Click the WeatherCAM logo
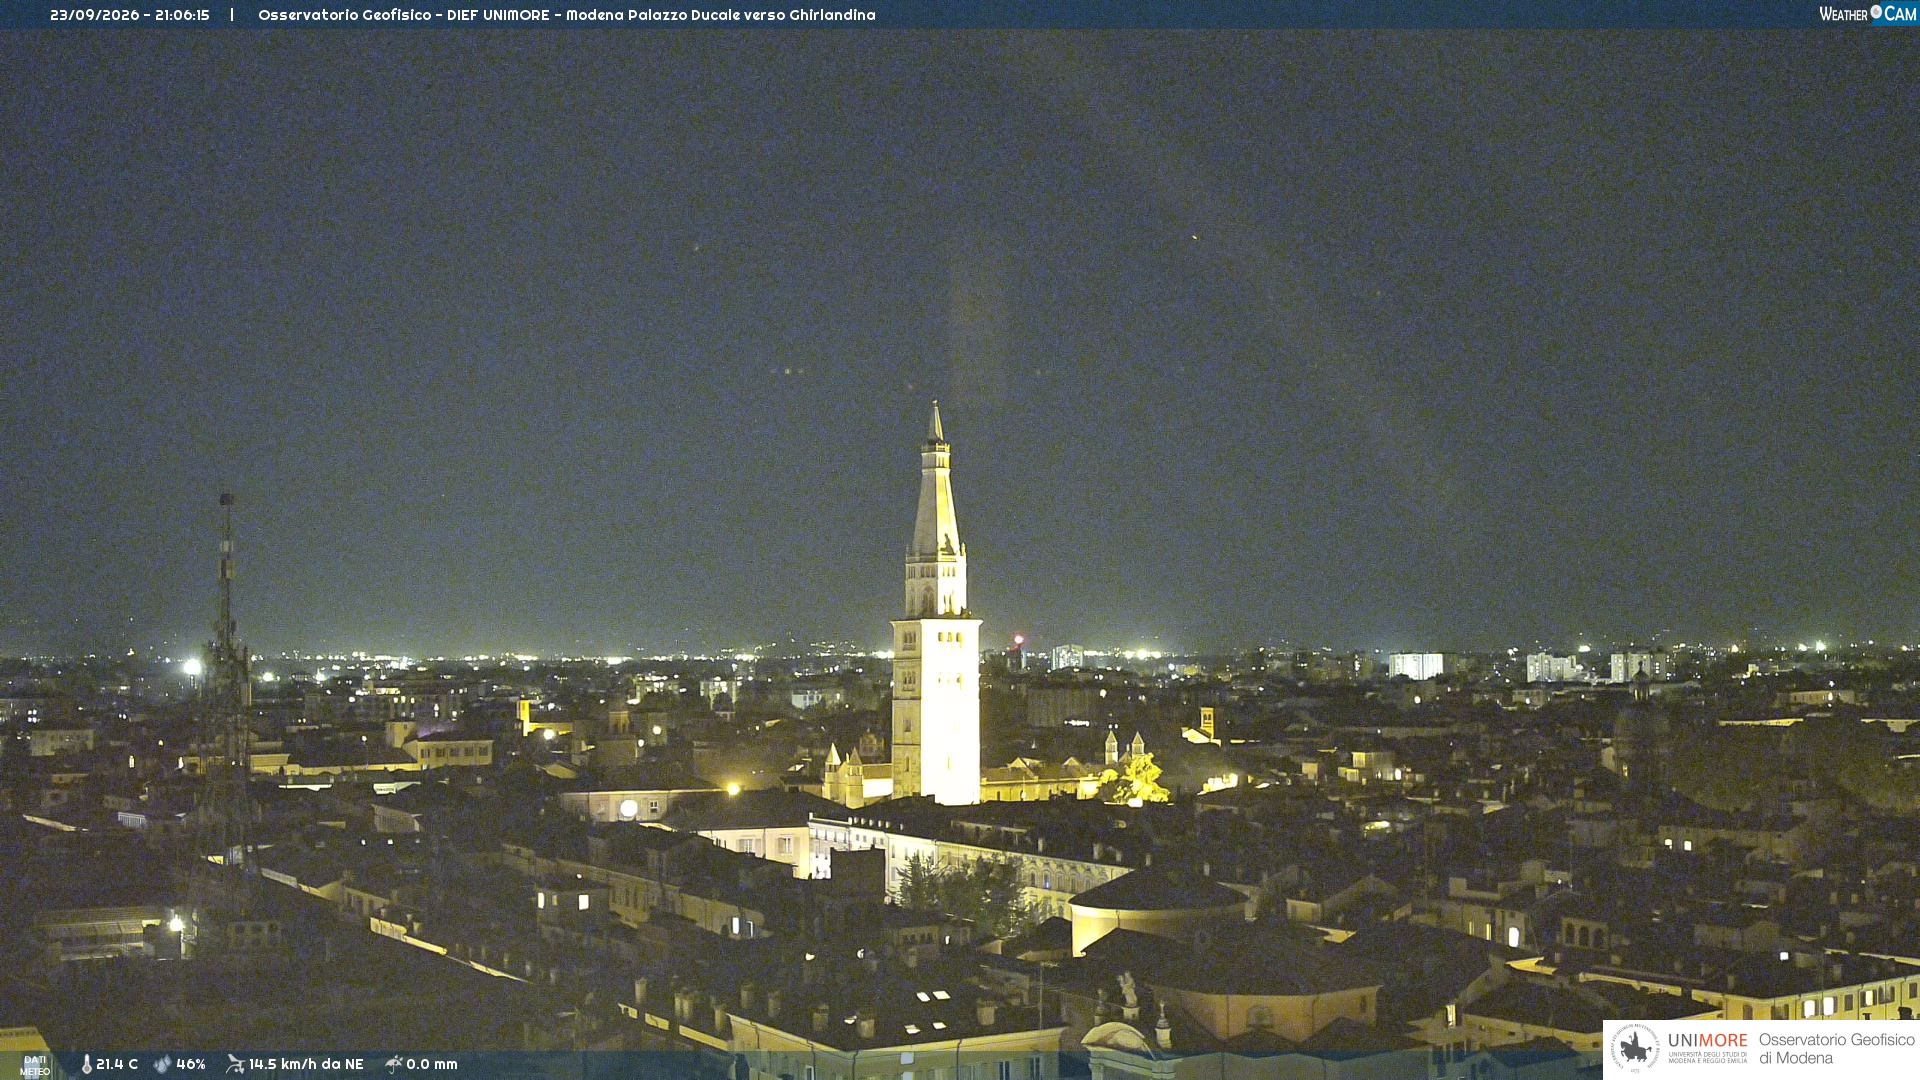The width and height of the screenshot is (1920, 1080). (1867, 14)
